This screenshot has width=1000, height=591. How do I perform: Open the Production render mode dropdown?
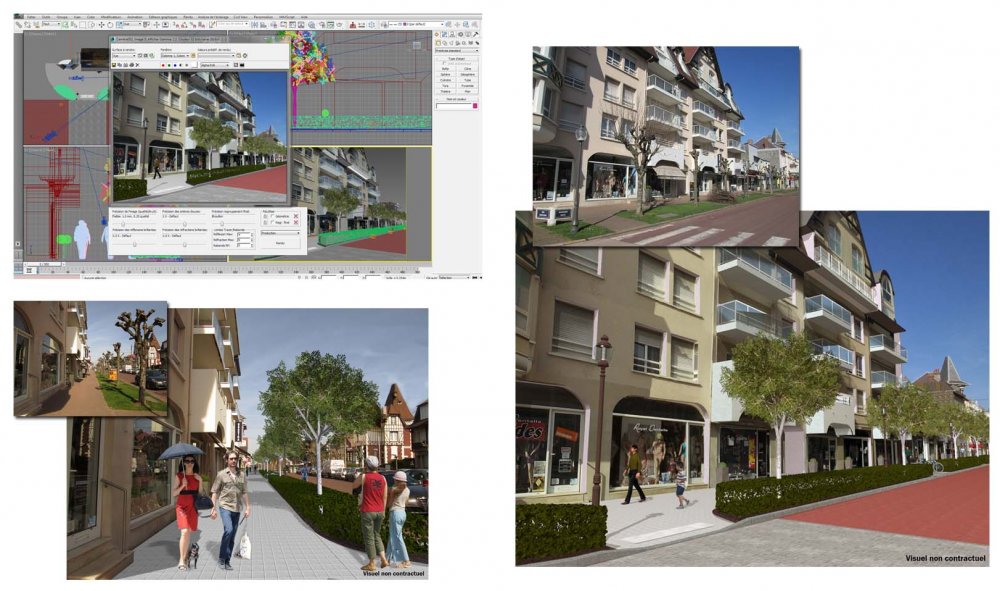[280, 233]
